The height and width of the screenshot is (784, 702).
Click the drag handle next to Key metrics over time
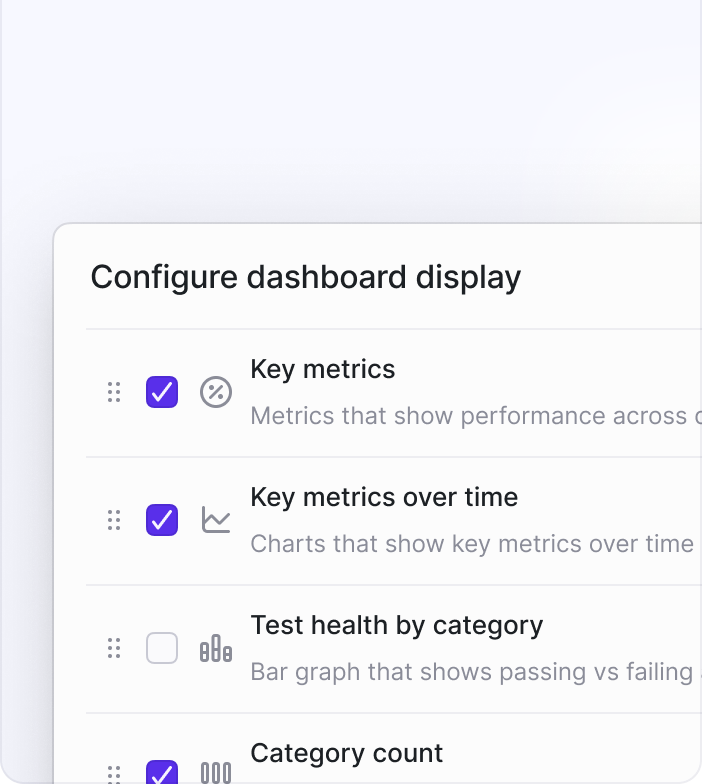pos(114,520)
